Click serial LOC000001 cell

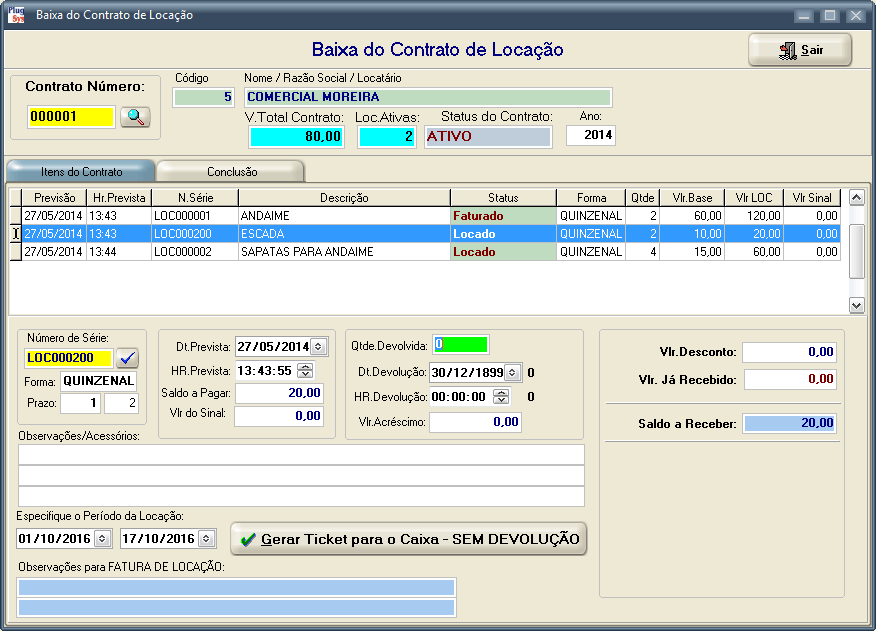pyautogui.click(x=195, y=216)
